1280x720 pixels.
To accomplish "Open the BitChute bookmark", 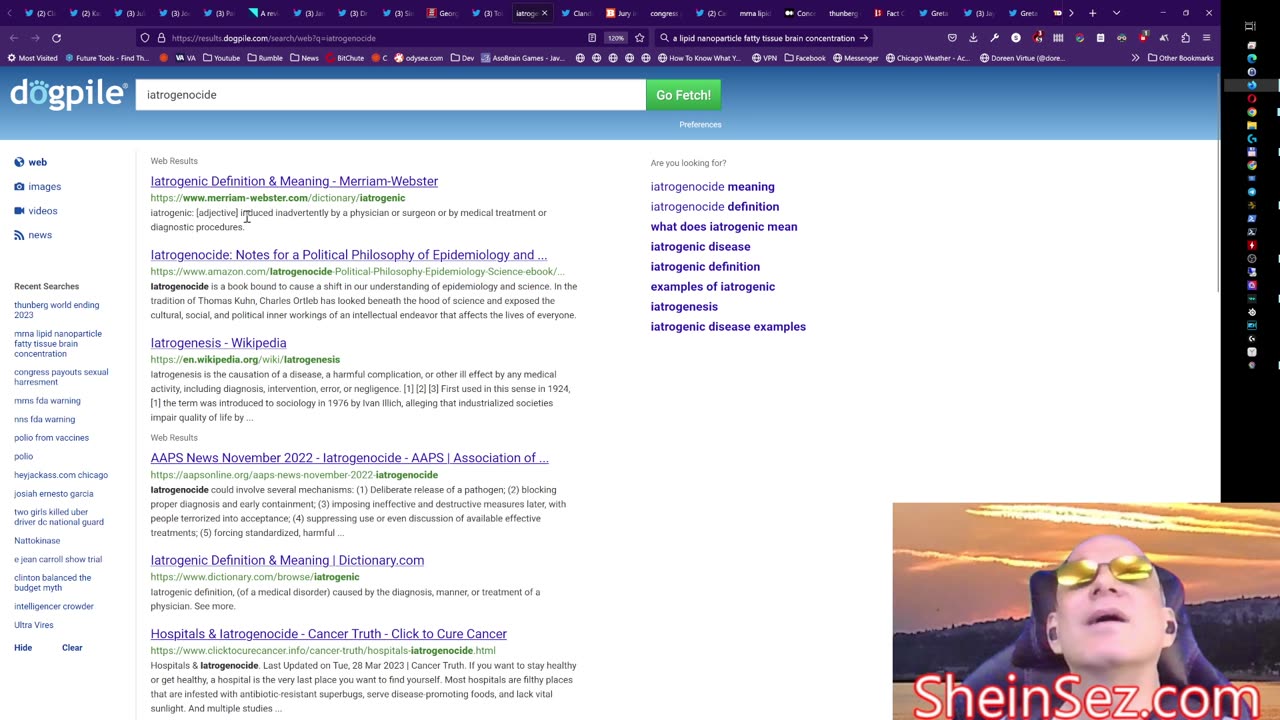I will click(345, 58).
